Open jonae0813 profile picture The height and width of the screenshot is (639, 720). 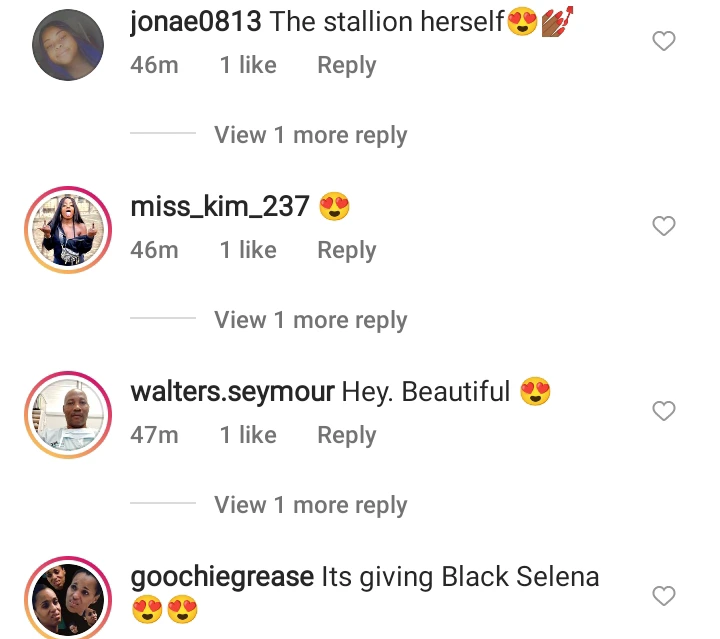click(68, 45)
